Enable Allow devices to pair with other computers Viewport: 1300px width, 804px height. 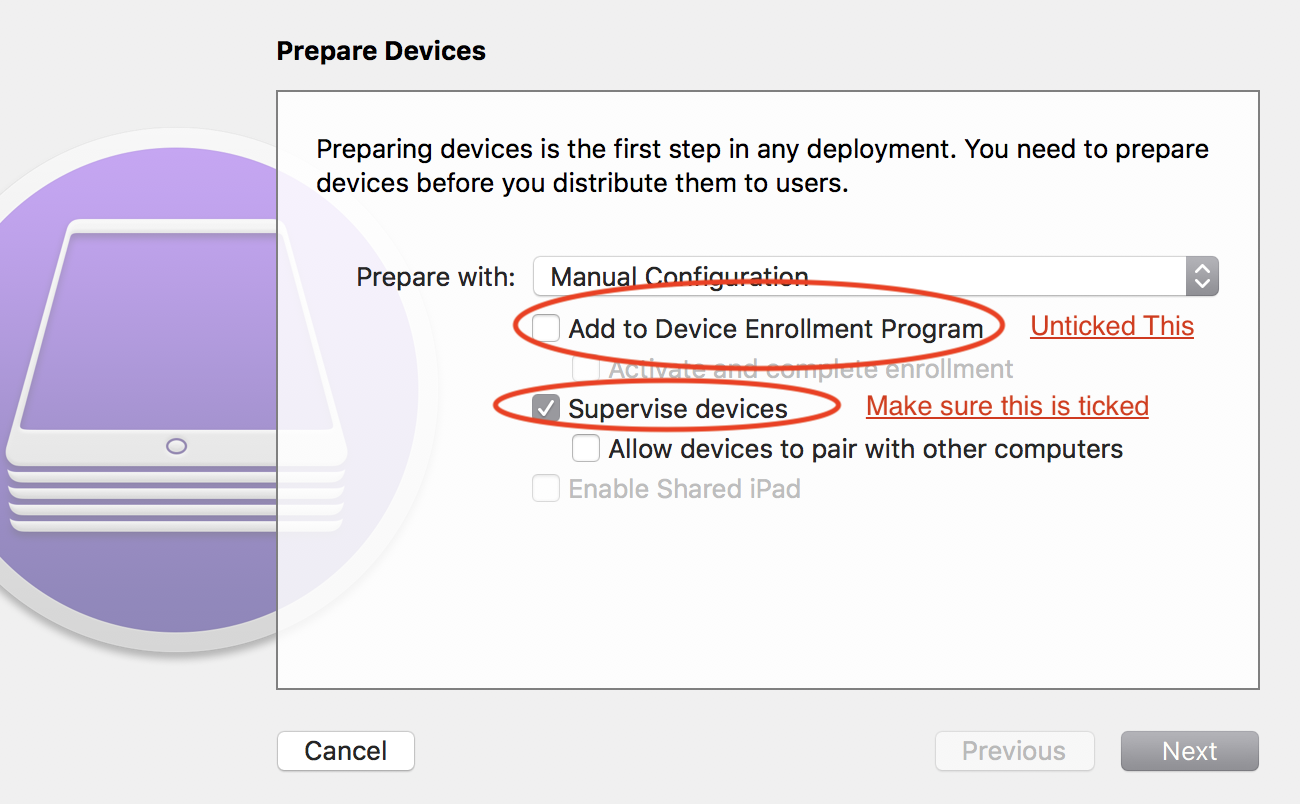[586, 448]
